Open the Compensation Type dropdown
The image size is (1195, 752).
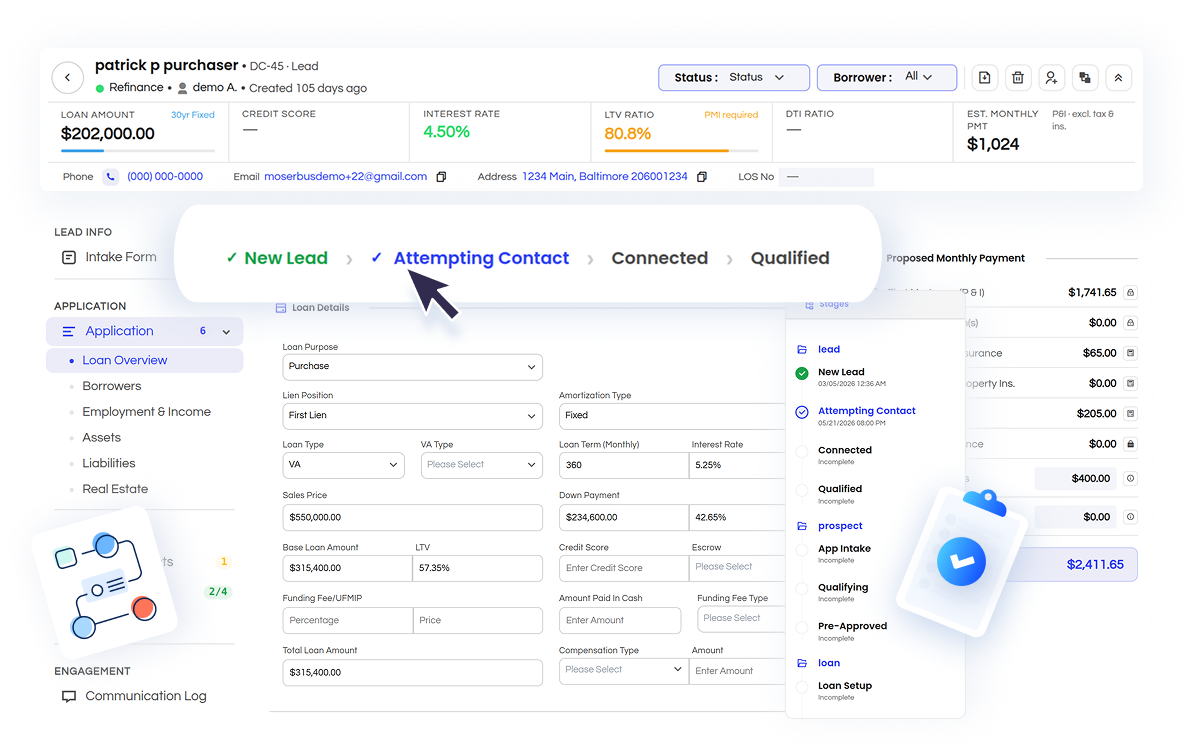tap(623, 670)
